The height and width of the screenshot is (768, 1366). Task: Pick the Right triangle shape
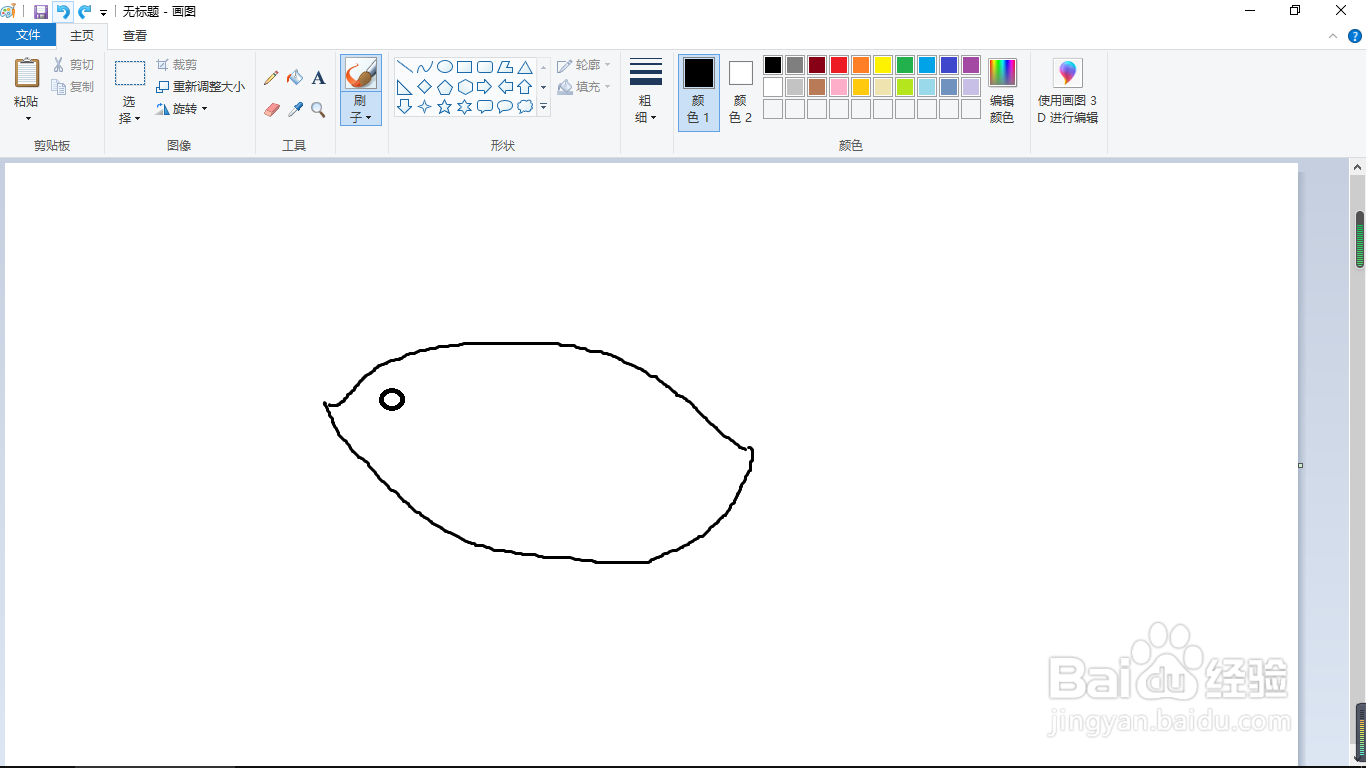(405, 87)
